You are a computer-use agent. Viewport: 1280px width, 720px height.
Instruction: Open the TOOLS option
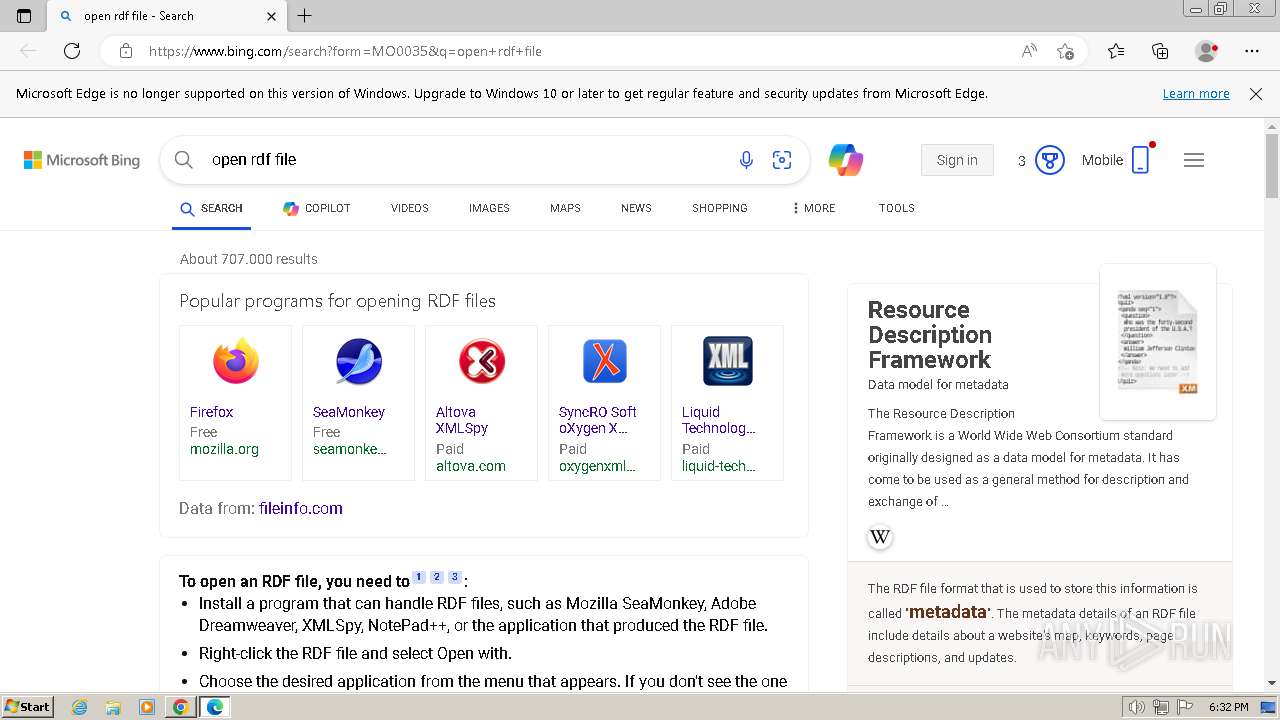pyautogui.click(x=897, y=208)
